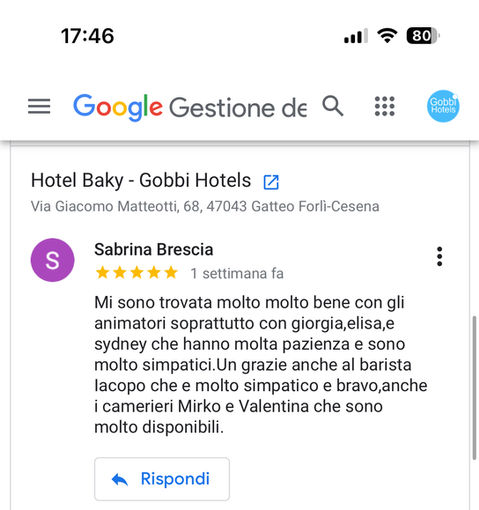The width and height of the screenshot is (479, 510).
Task: Tap the 17:46 clock in status bar
Action: coord(88,36)
